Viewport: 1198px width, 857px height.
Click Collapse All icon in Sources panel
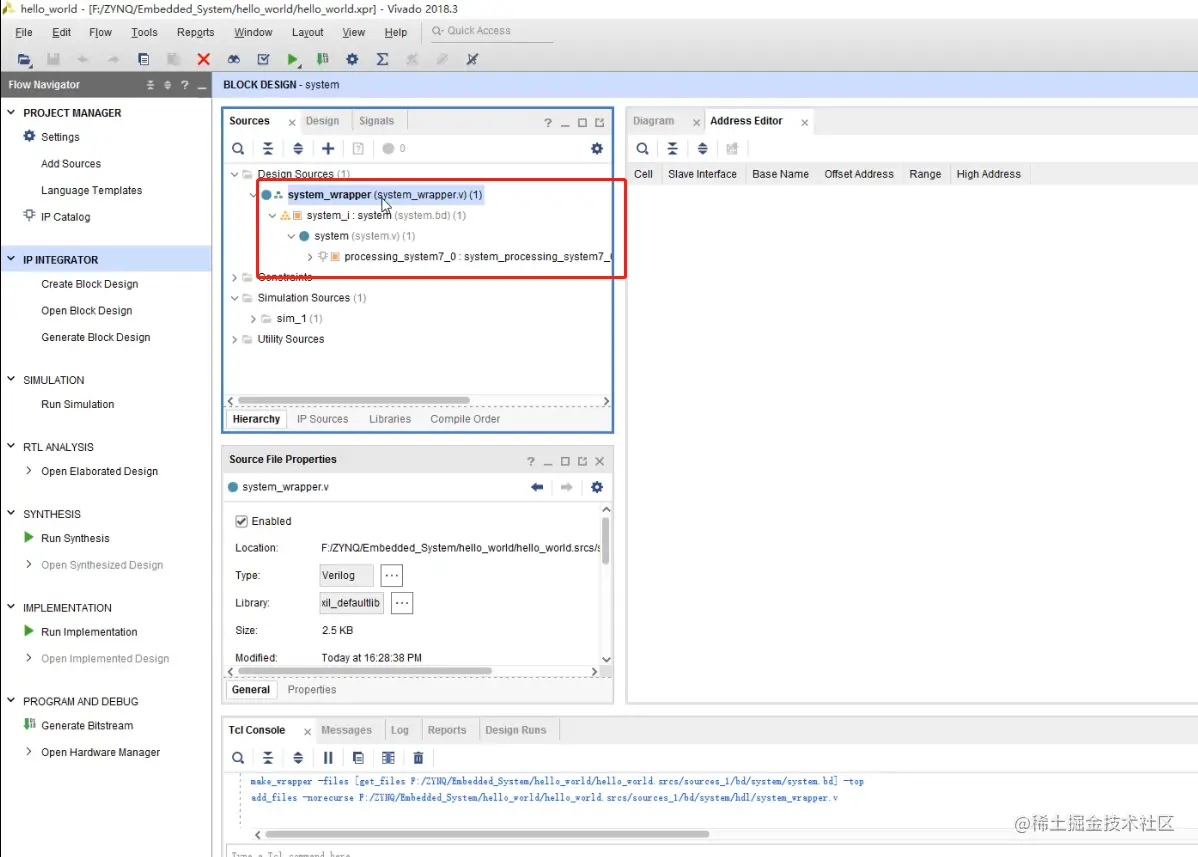coord(268,149)
